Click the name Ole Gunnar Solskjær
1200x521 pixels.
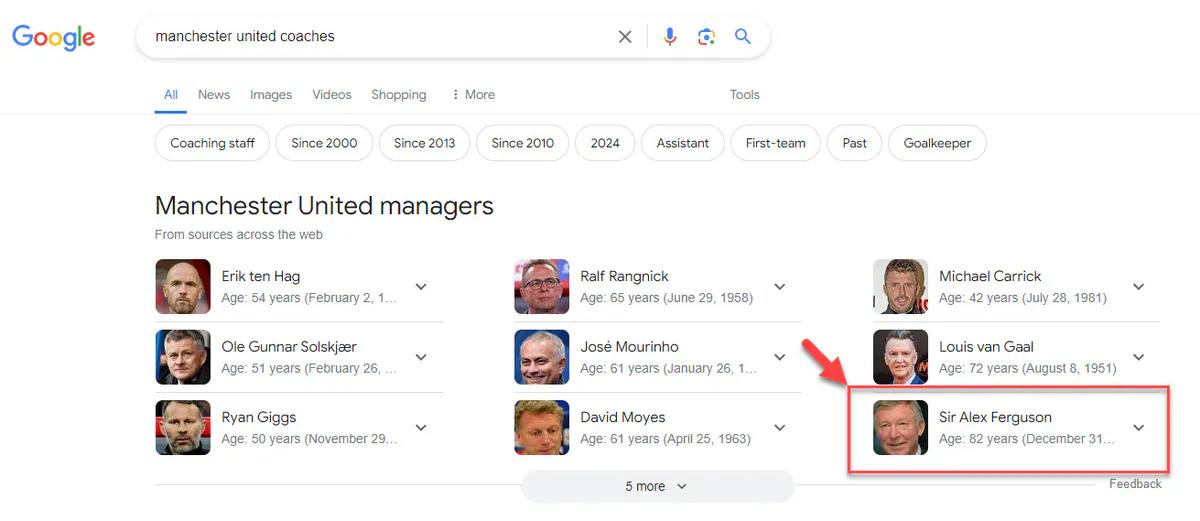289,347
